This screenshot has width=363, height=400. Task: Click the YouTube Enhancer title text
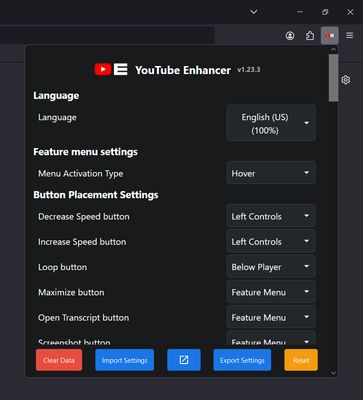click(x=183, y=70)
